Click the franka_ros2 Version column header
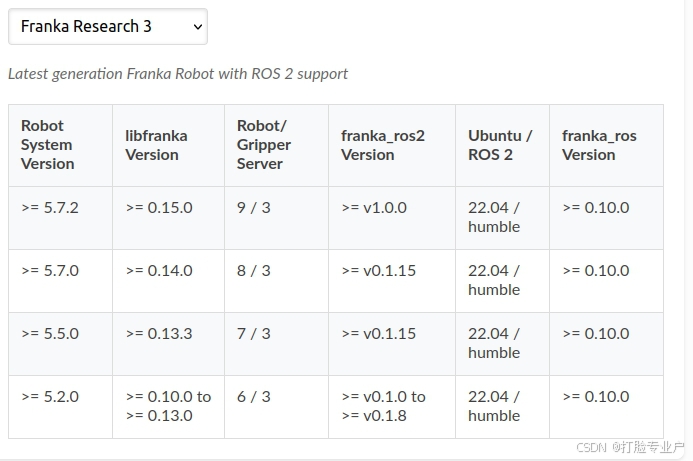This screenshot has height=461, width=693. pos(383,145)
